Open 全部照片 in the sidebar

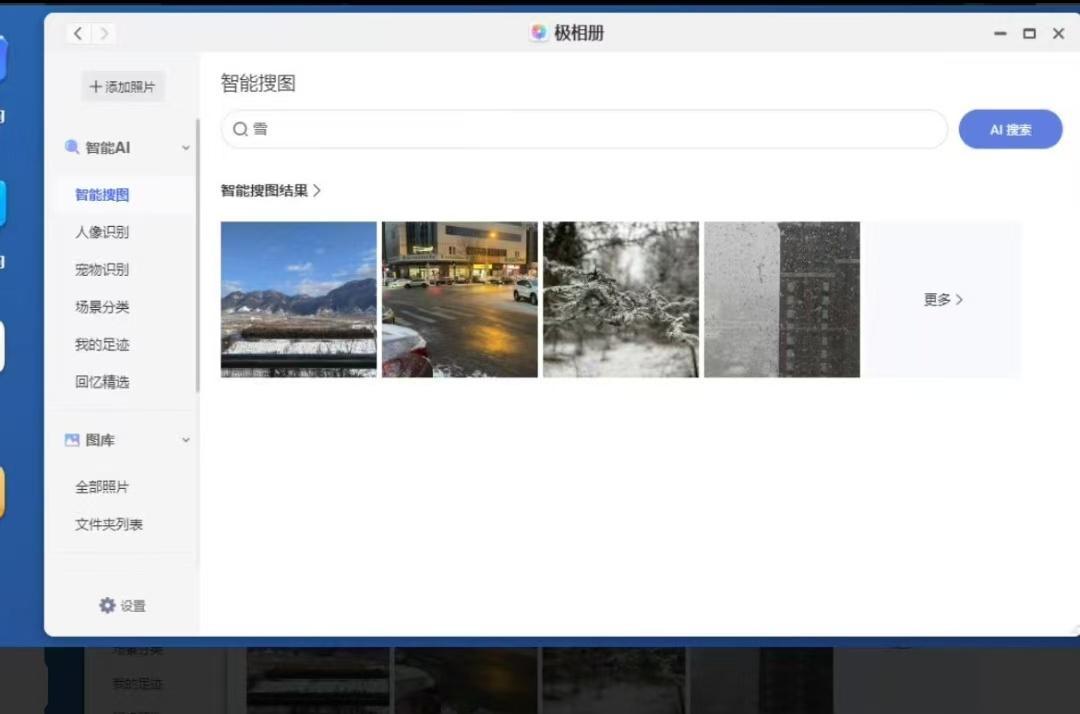pyautogui.click(x=102, y=487)
